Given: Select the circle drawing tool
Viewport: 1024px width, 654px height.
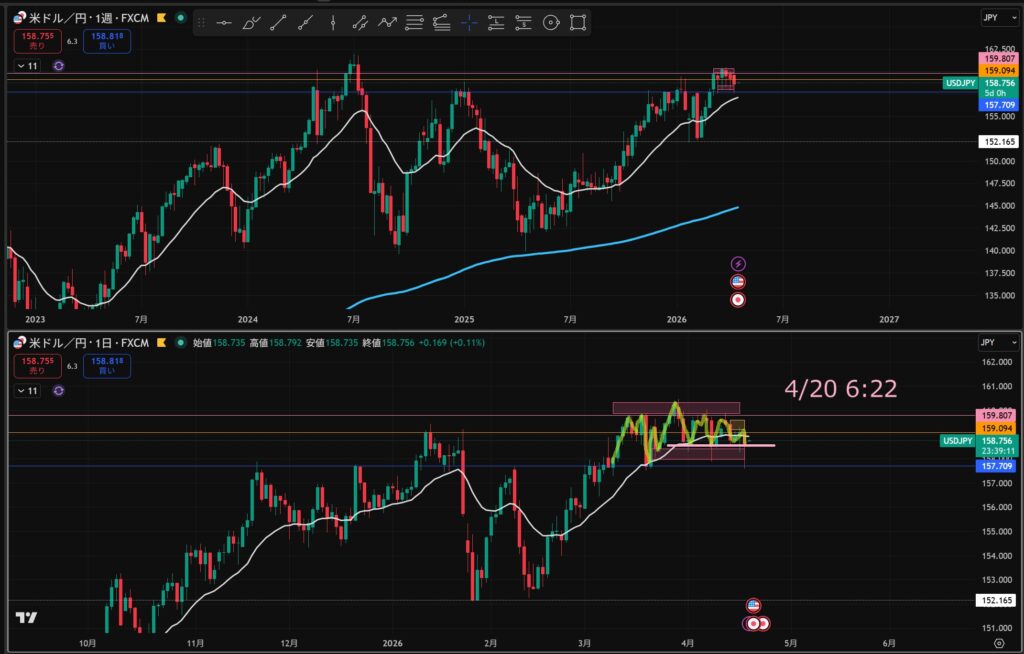Looking at the screenshot, I should [x=551, y=23].
